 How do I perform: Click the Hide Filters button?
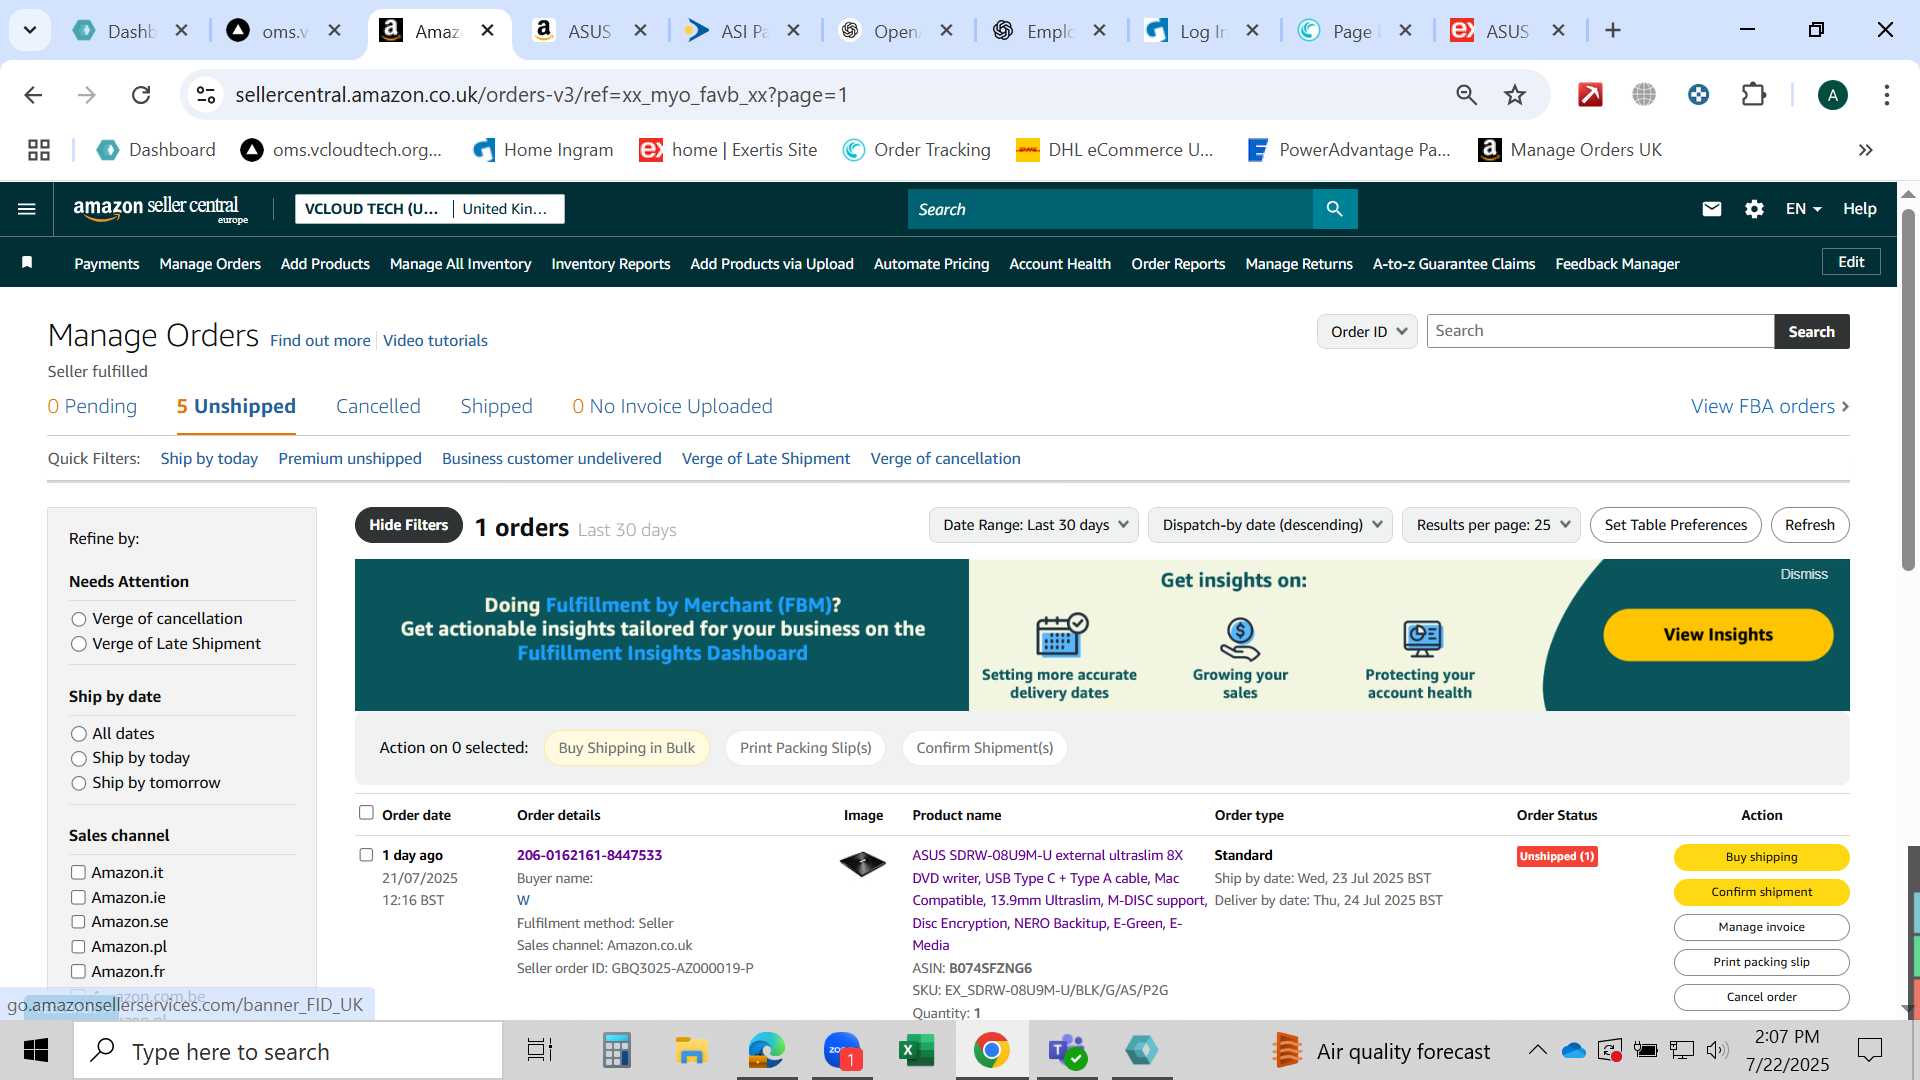[408, 525]
